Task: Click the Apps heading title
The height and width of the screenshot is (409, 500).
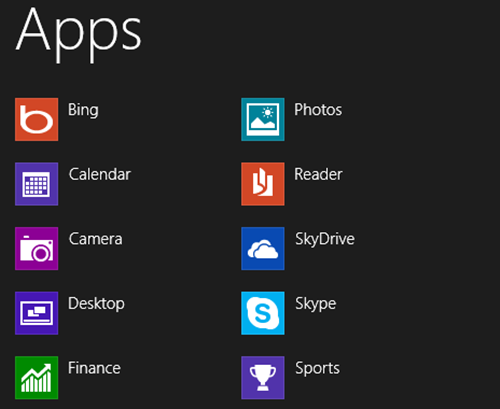Action: click(79, 35)
